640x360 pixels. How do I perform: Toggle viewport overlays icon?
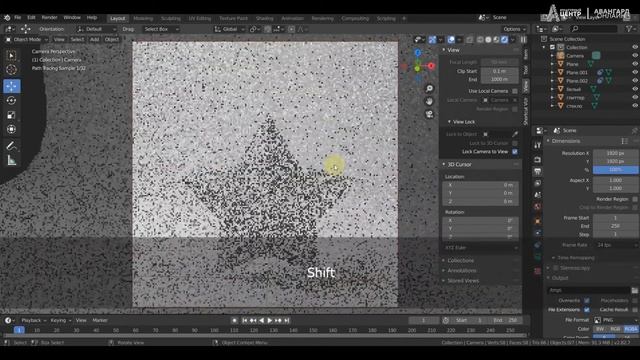[451, 40]
